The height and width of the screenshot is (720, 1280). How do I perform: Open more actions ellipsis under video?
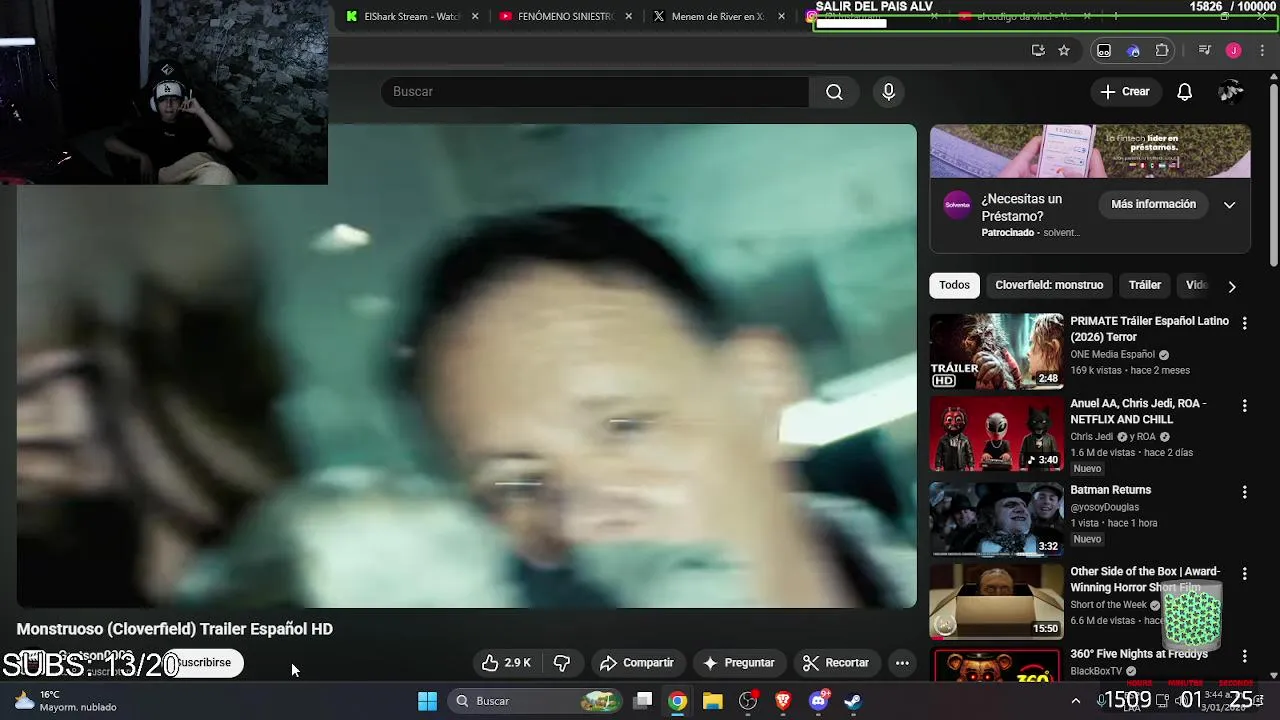[902, 663]
